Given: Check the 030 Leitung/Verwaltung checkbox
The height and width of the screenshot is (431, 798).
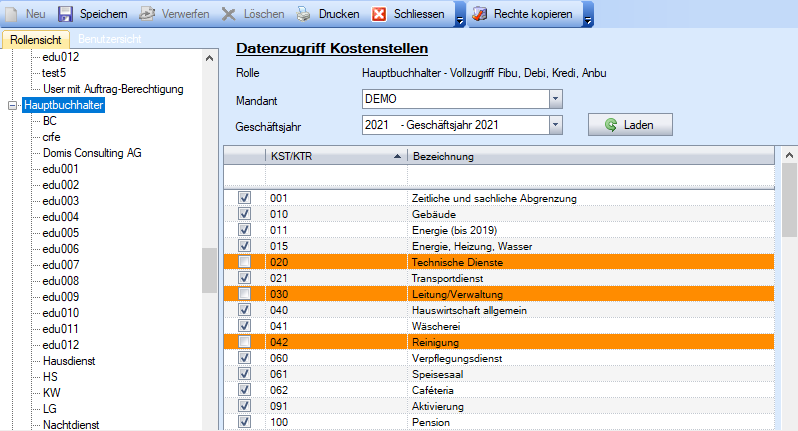Looking at the screenshot, I should point(244,294).
